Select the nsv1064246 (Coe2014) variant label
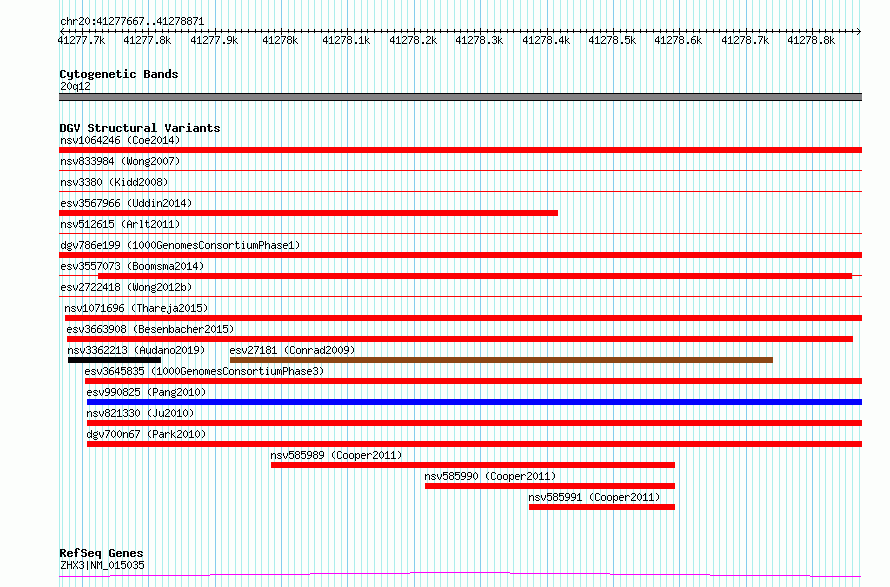This screenshot has height=587, width=890. click(x=120, y=140)
